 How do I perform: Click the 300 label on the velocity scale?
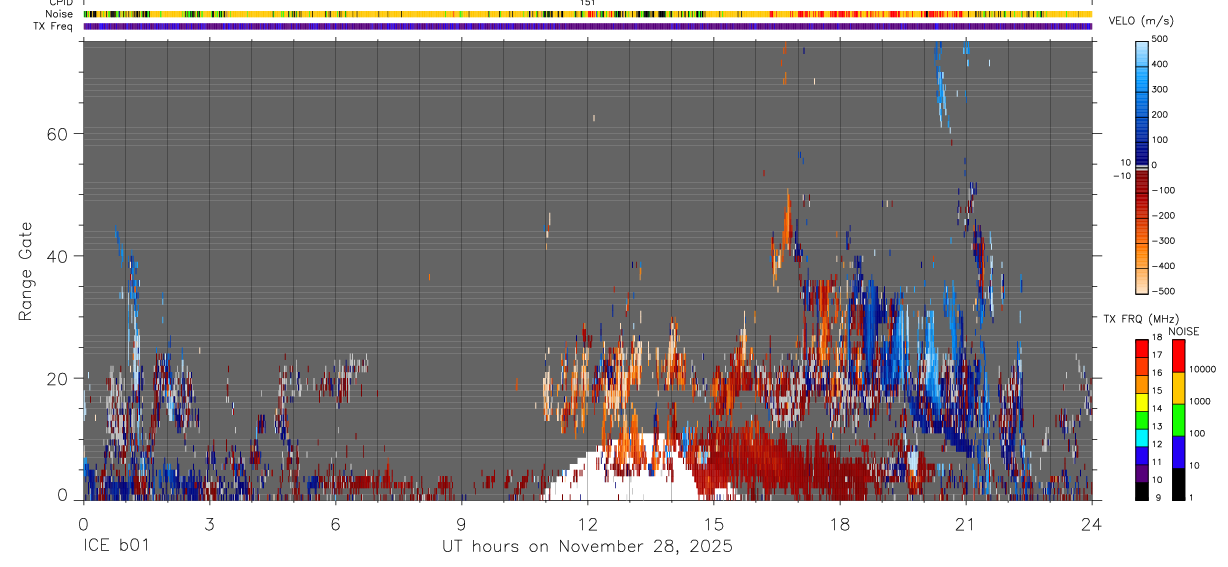(x=1160, y=89)
